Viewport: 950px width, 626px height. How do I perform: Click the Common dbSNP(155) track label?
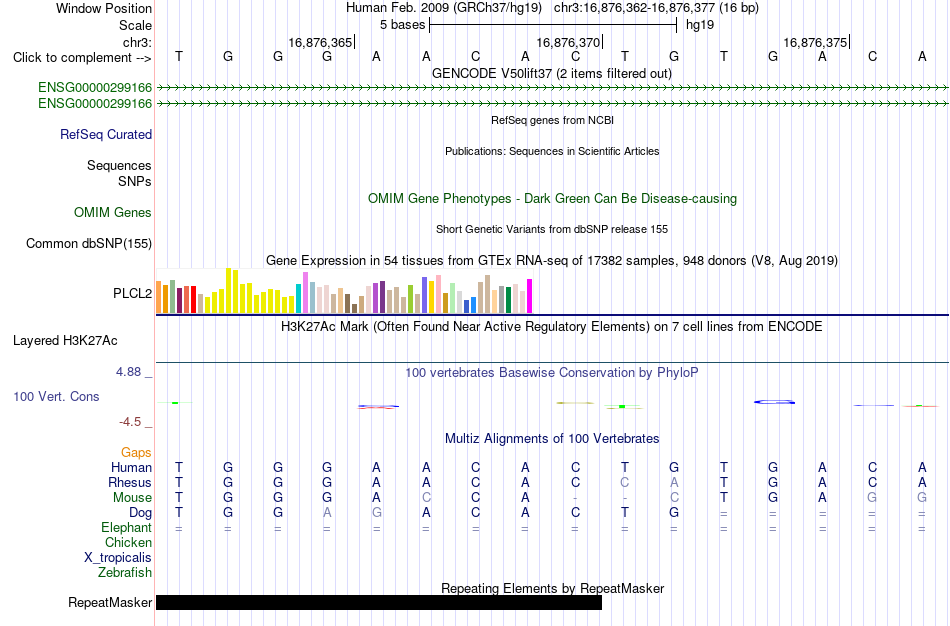[x=89, y=244]
